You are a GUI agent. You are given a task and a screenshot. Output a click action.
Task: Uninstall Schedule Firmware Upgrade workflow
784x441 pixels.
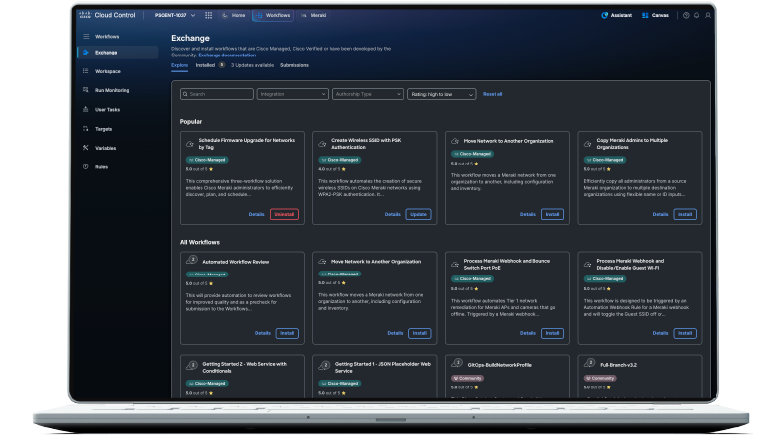(284, 214)
